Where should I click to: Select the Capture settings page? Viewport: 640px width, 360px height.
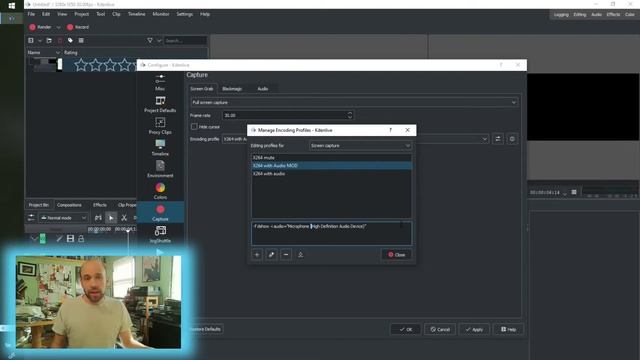pos(160,213)
